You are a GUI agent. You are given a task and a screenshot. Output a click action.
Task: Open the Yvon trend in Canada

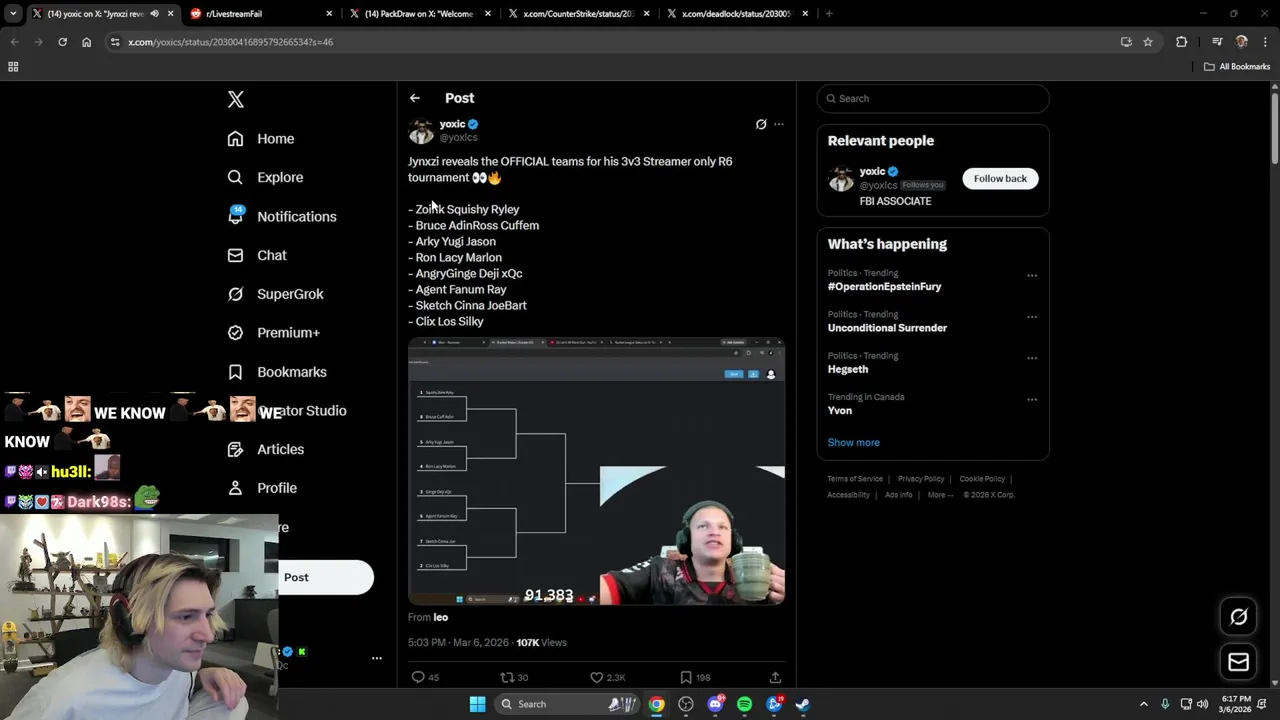pos(840,410)
